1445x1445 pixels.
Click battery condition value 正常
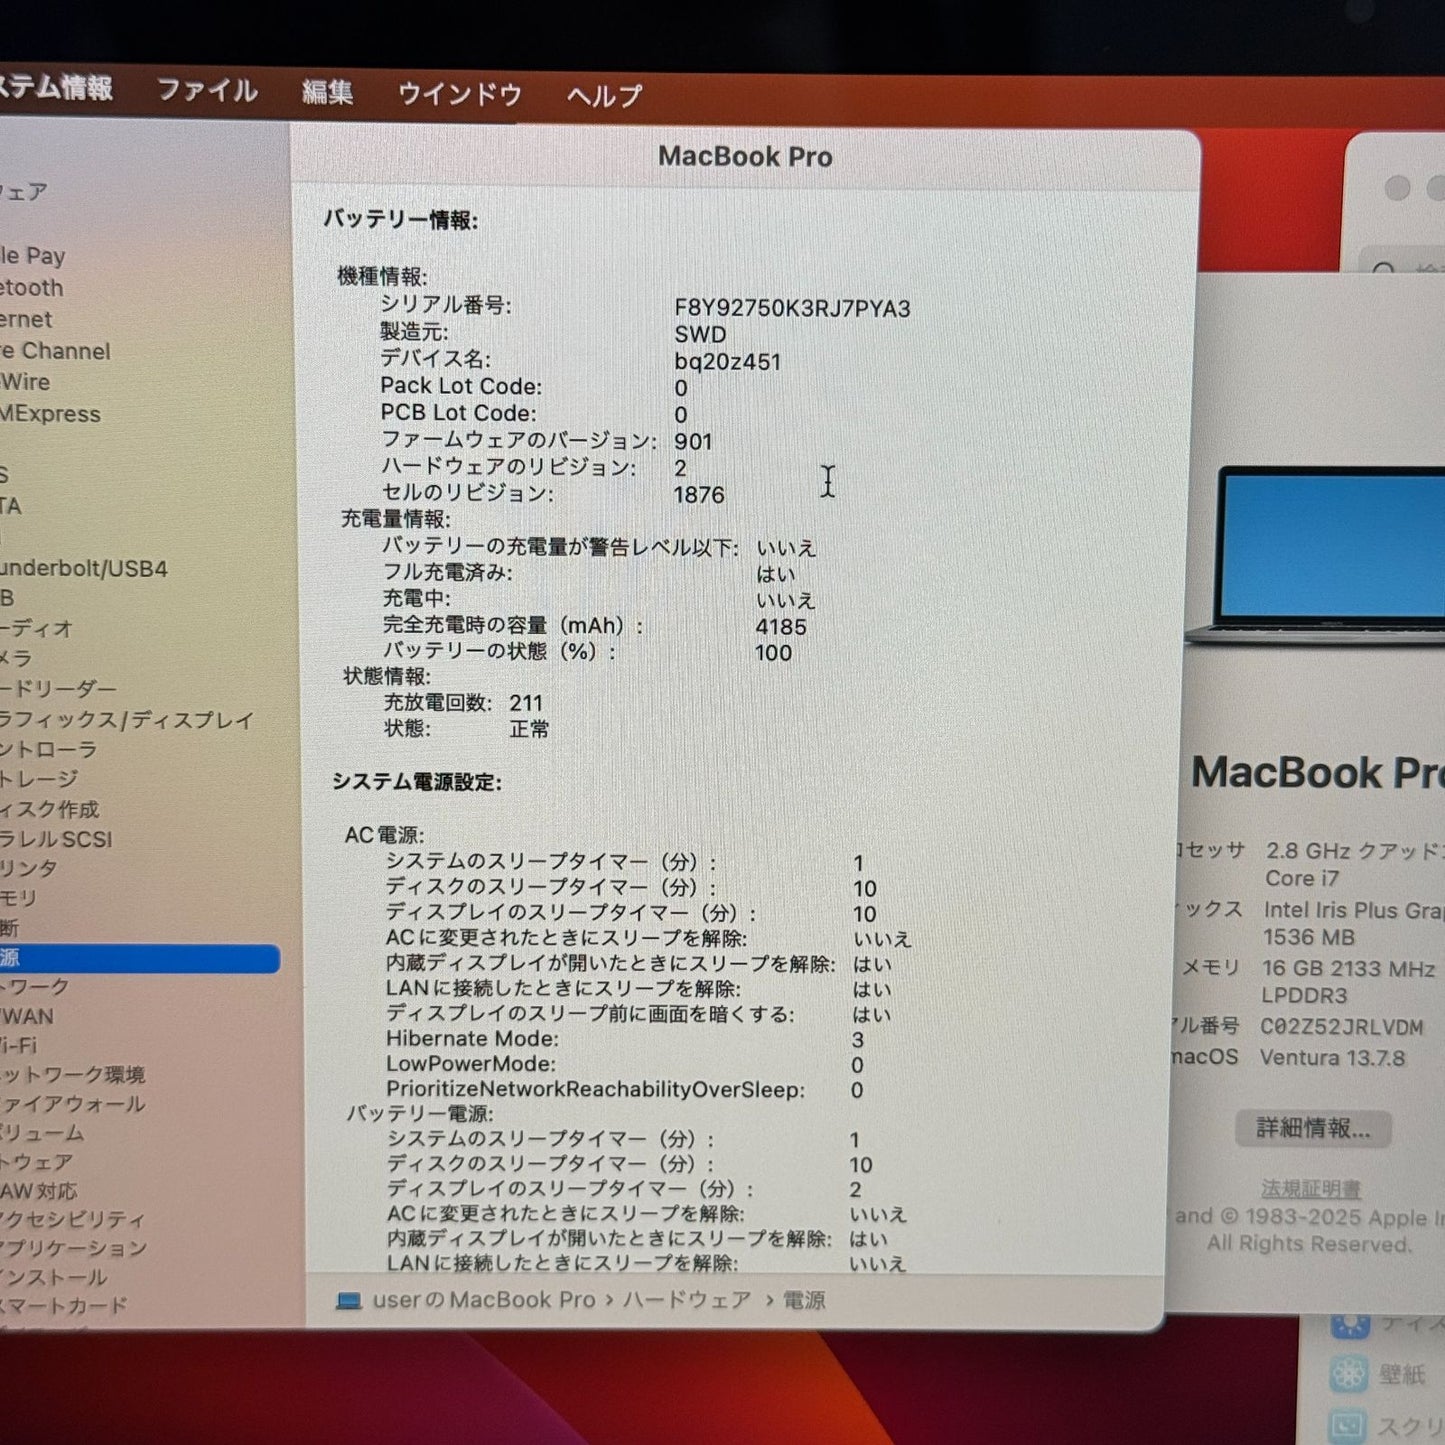(x=529, y=729)
